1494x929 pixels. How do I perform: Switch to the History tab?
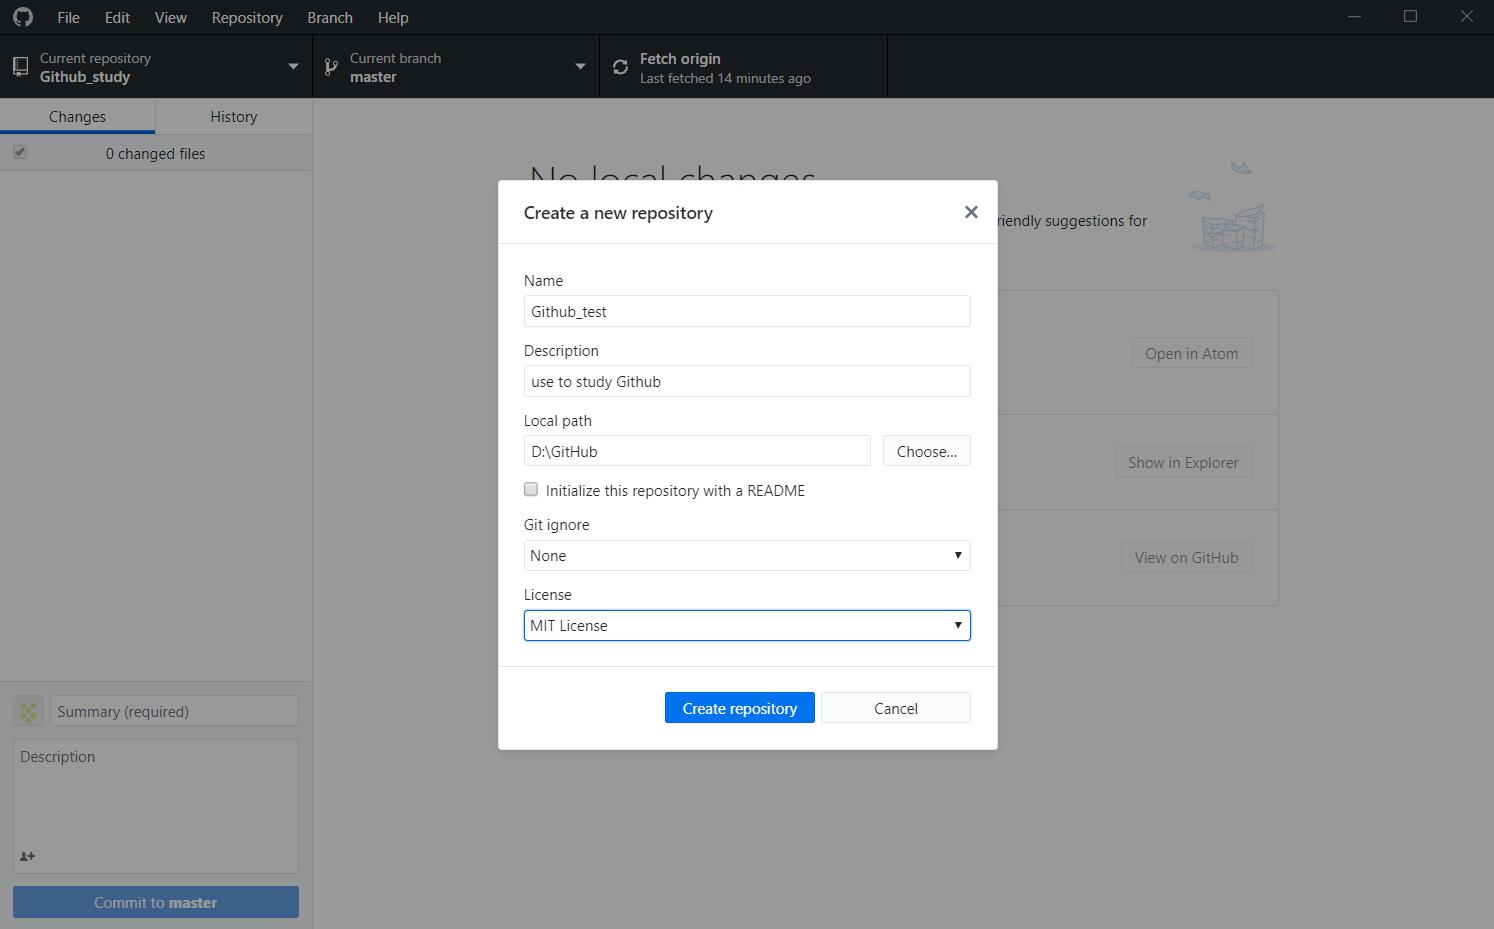click(x=232, y=116)
